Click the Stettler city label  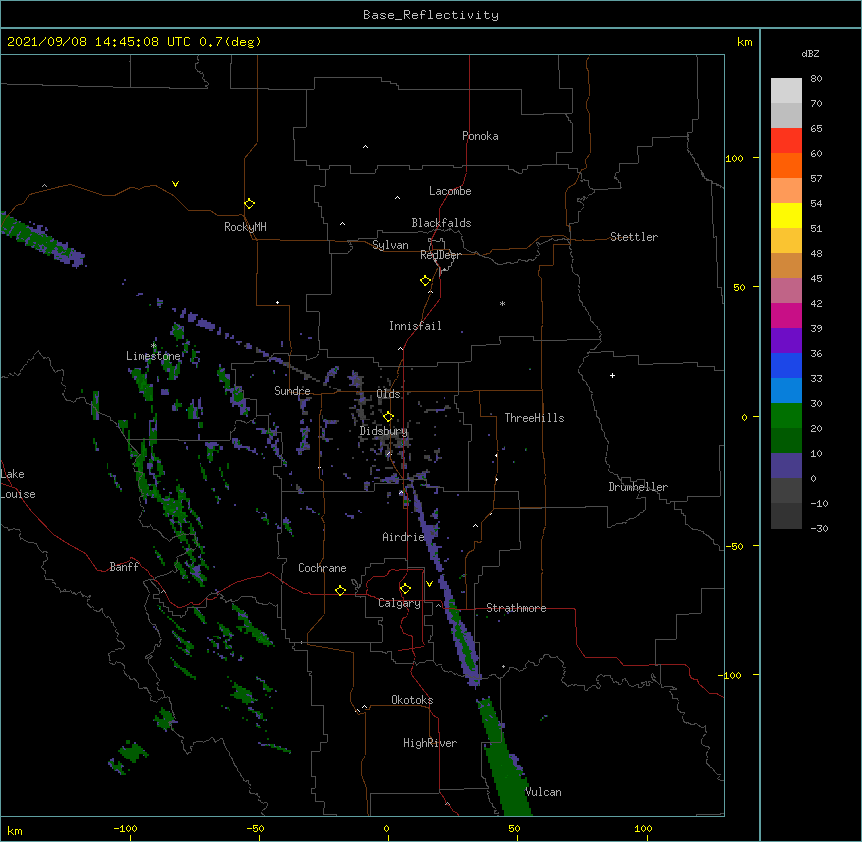tap(634, 237)
